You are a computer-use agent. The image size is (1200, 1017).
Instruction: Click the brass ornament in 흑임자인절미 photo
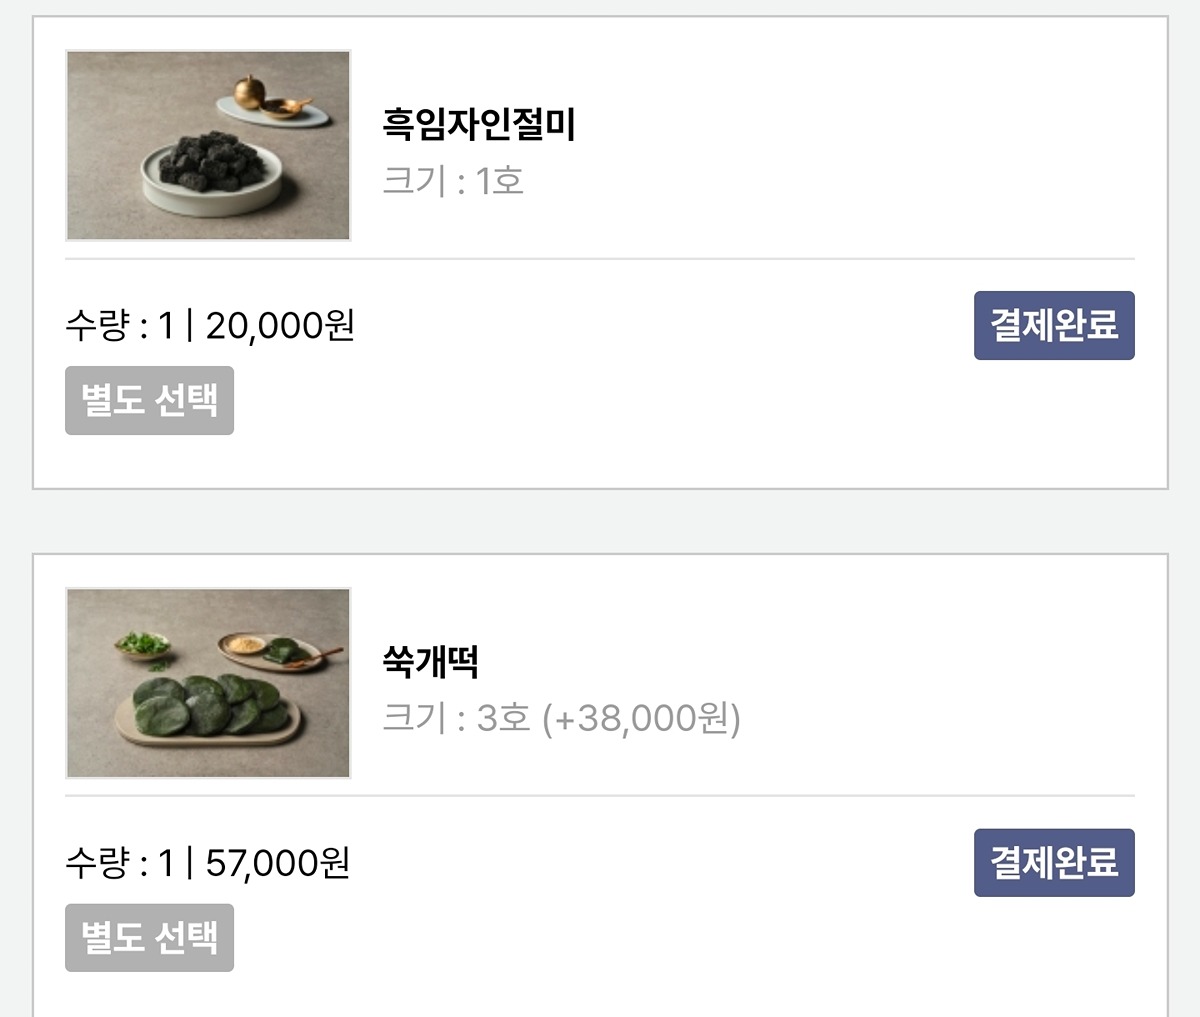(x=249, y=93)
